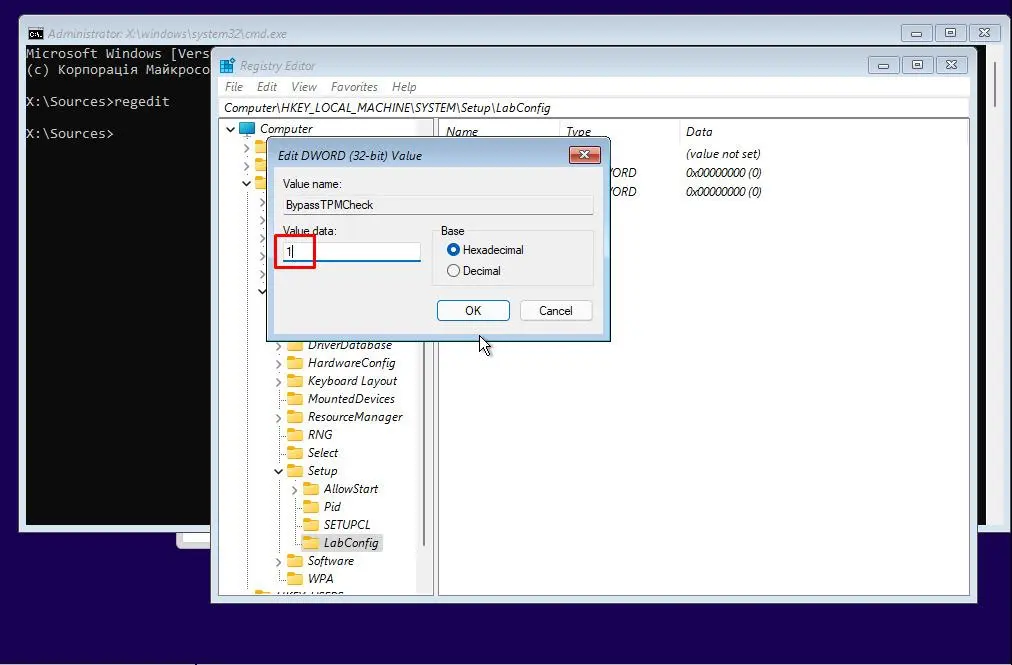Open the Edit menu in Registry Editor

click(267, 87)
